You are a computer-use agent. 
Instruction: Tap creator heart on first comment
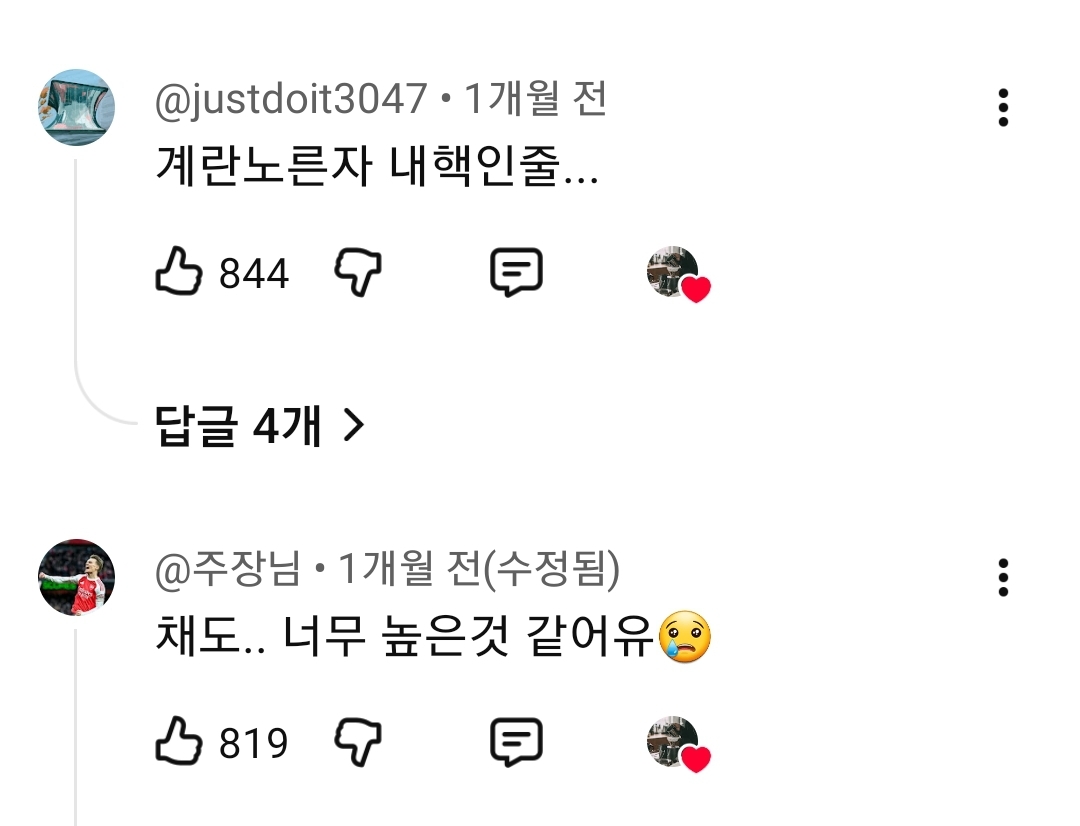(x=678, y=274)
